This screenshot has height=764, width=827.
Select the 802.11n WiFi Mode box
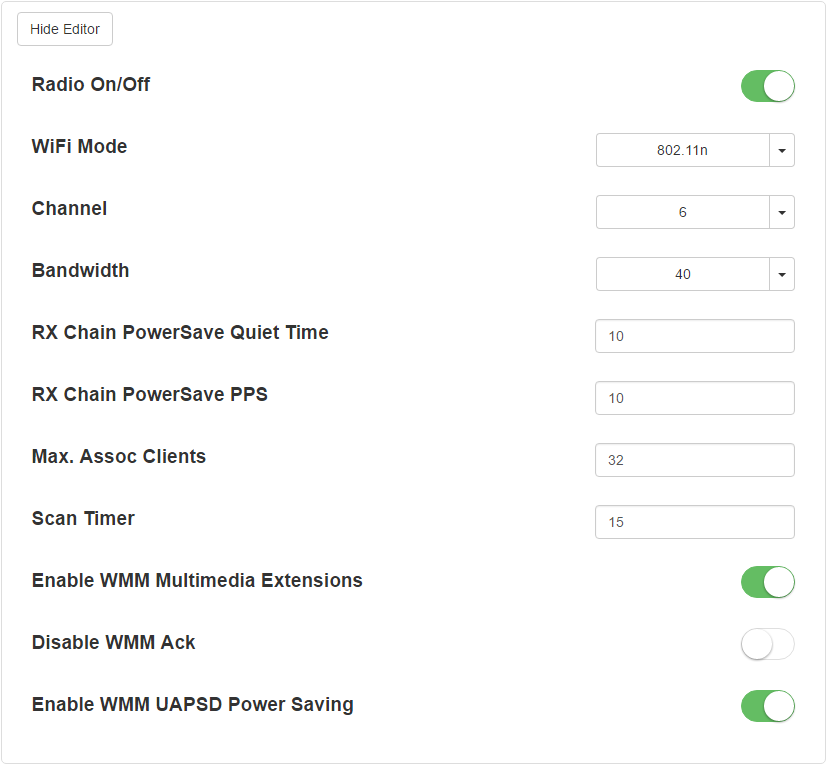point(682,150)
